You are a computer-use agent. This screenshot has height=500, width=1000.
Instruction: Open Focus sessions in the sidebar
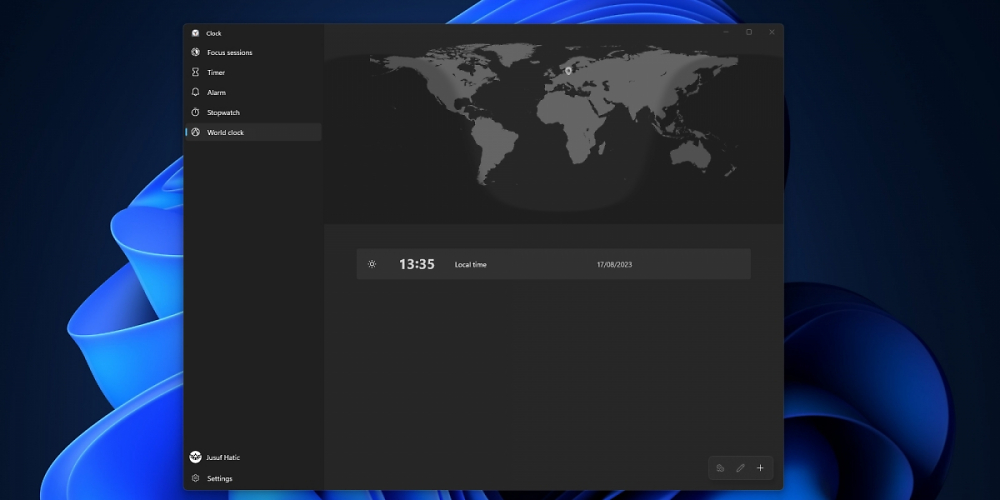[x=253, y=52]
